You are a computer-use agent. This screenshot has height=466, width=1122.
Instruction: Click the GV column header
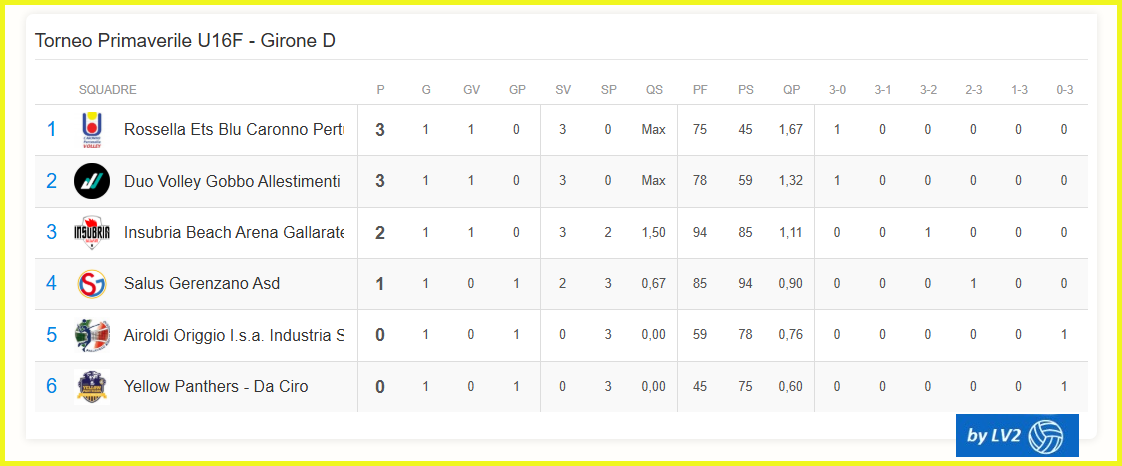pos(471,90)
